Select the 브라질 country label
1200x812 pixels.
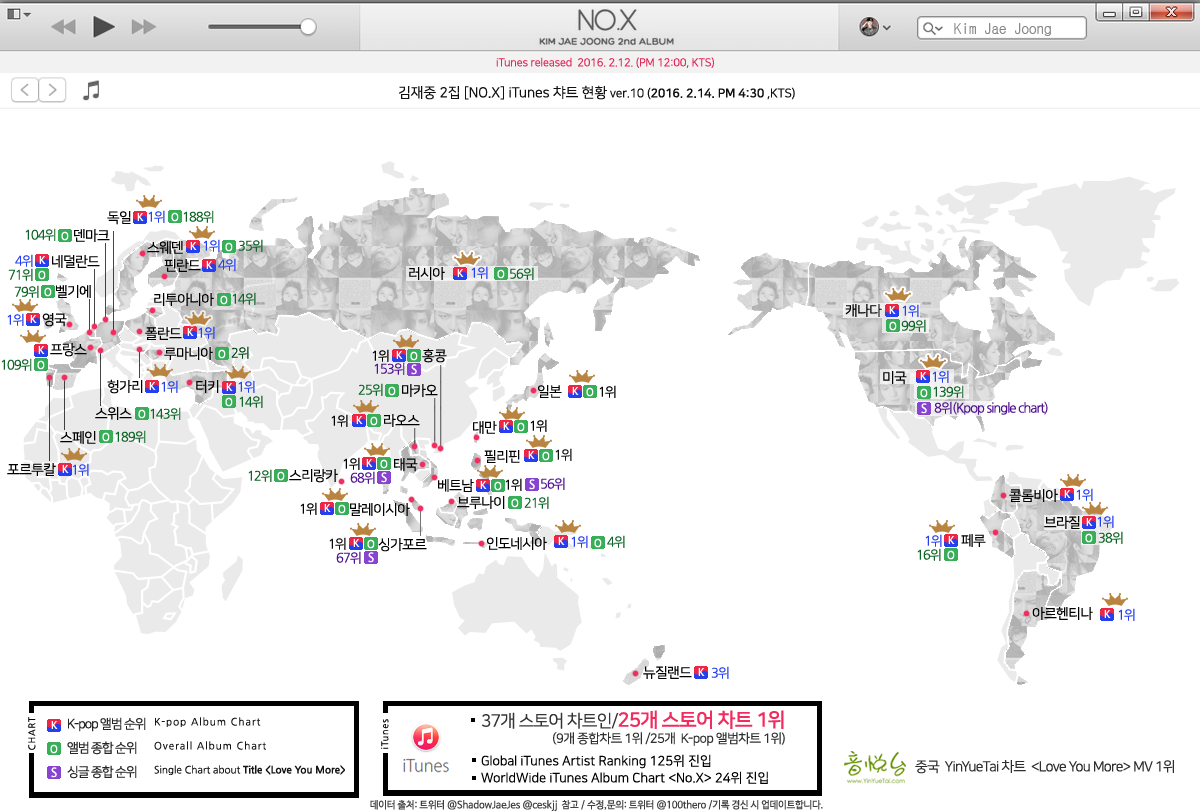1062,521
